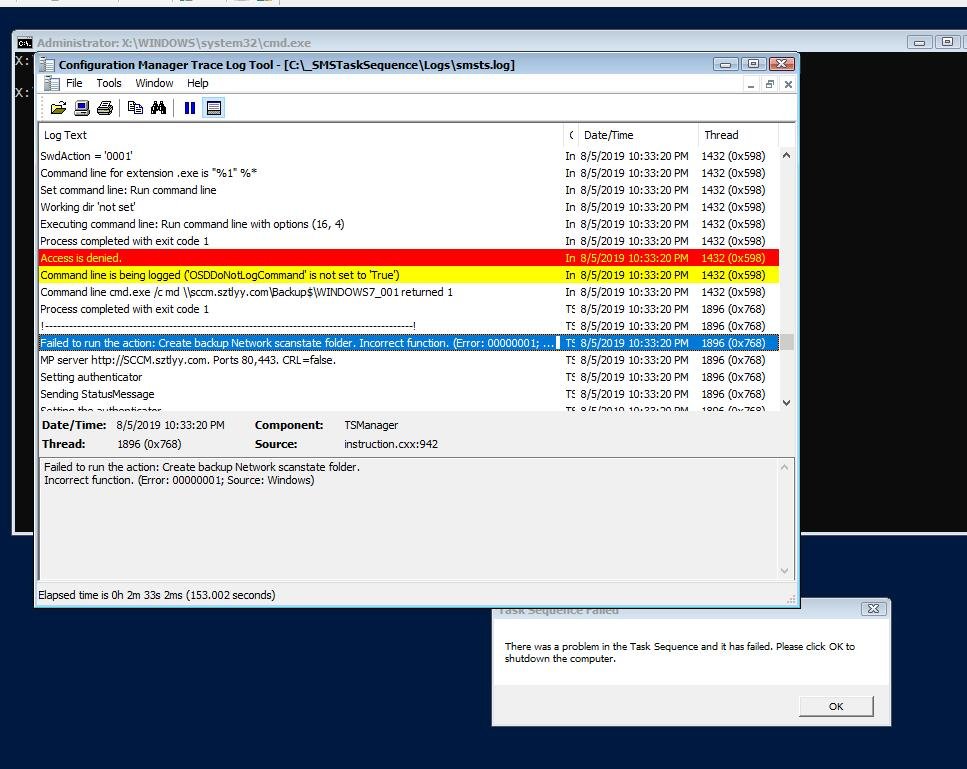Open the Window menu
This screenshot has width=967, height=769.
click(154, 83)
